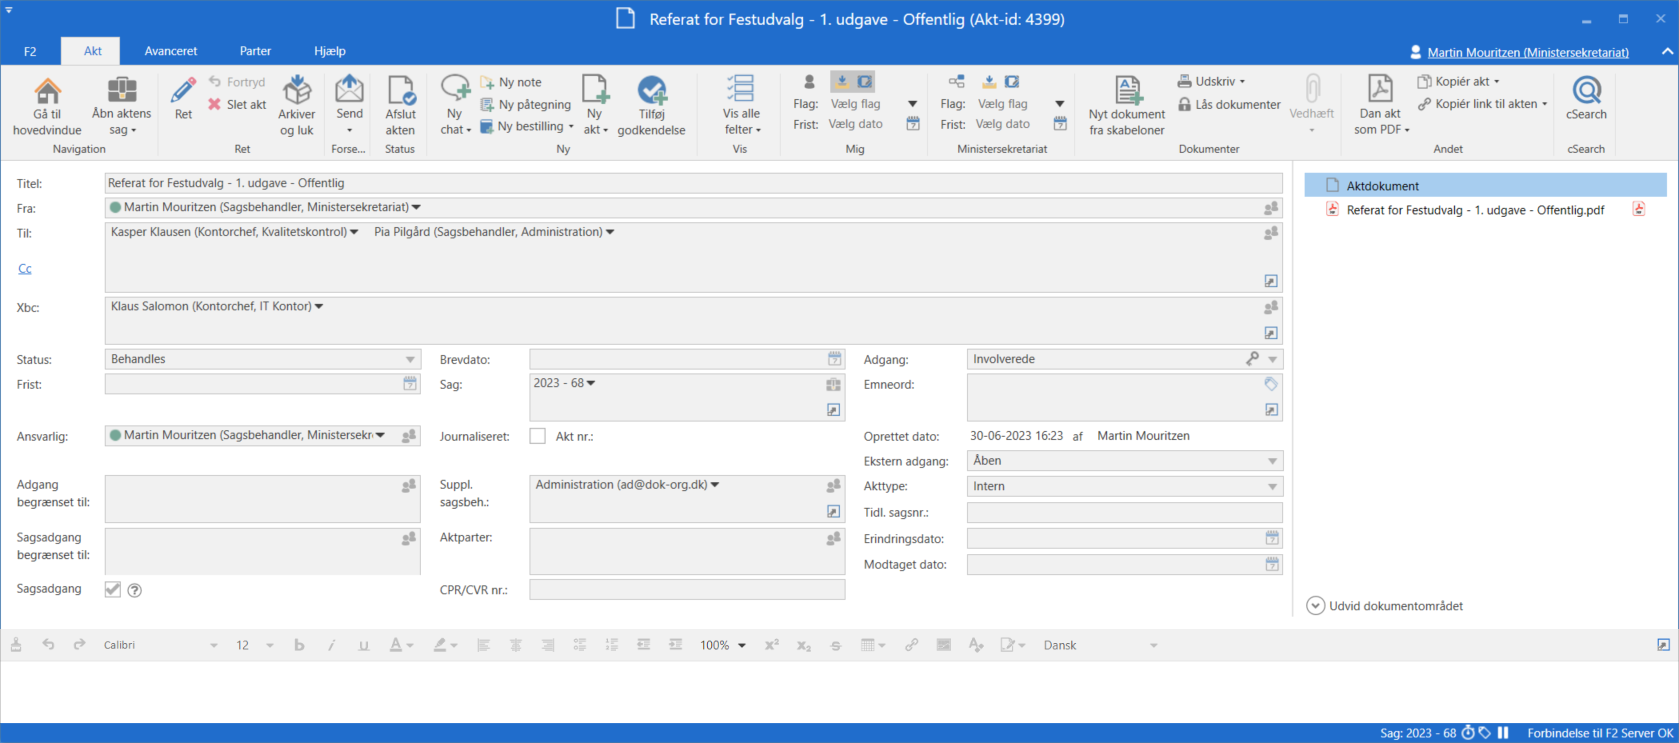
Task: Open the Calibri font dropdown
Action: coord(160,645)
